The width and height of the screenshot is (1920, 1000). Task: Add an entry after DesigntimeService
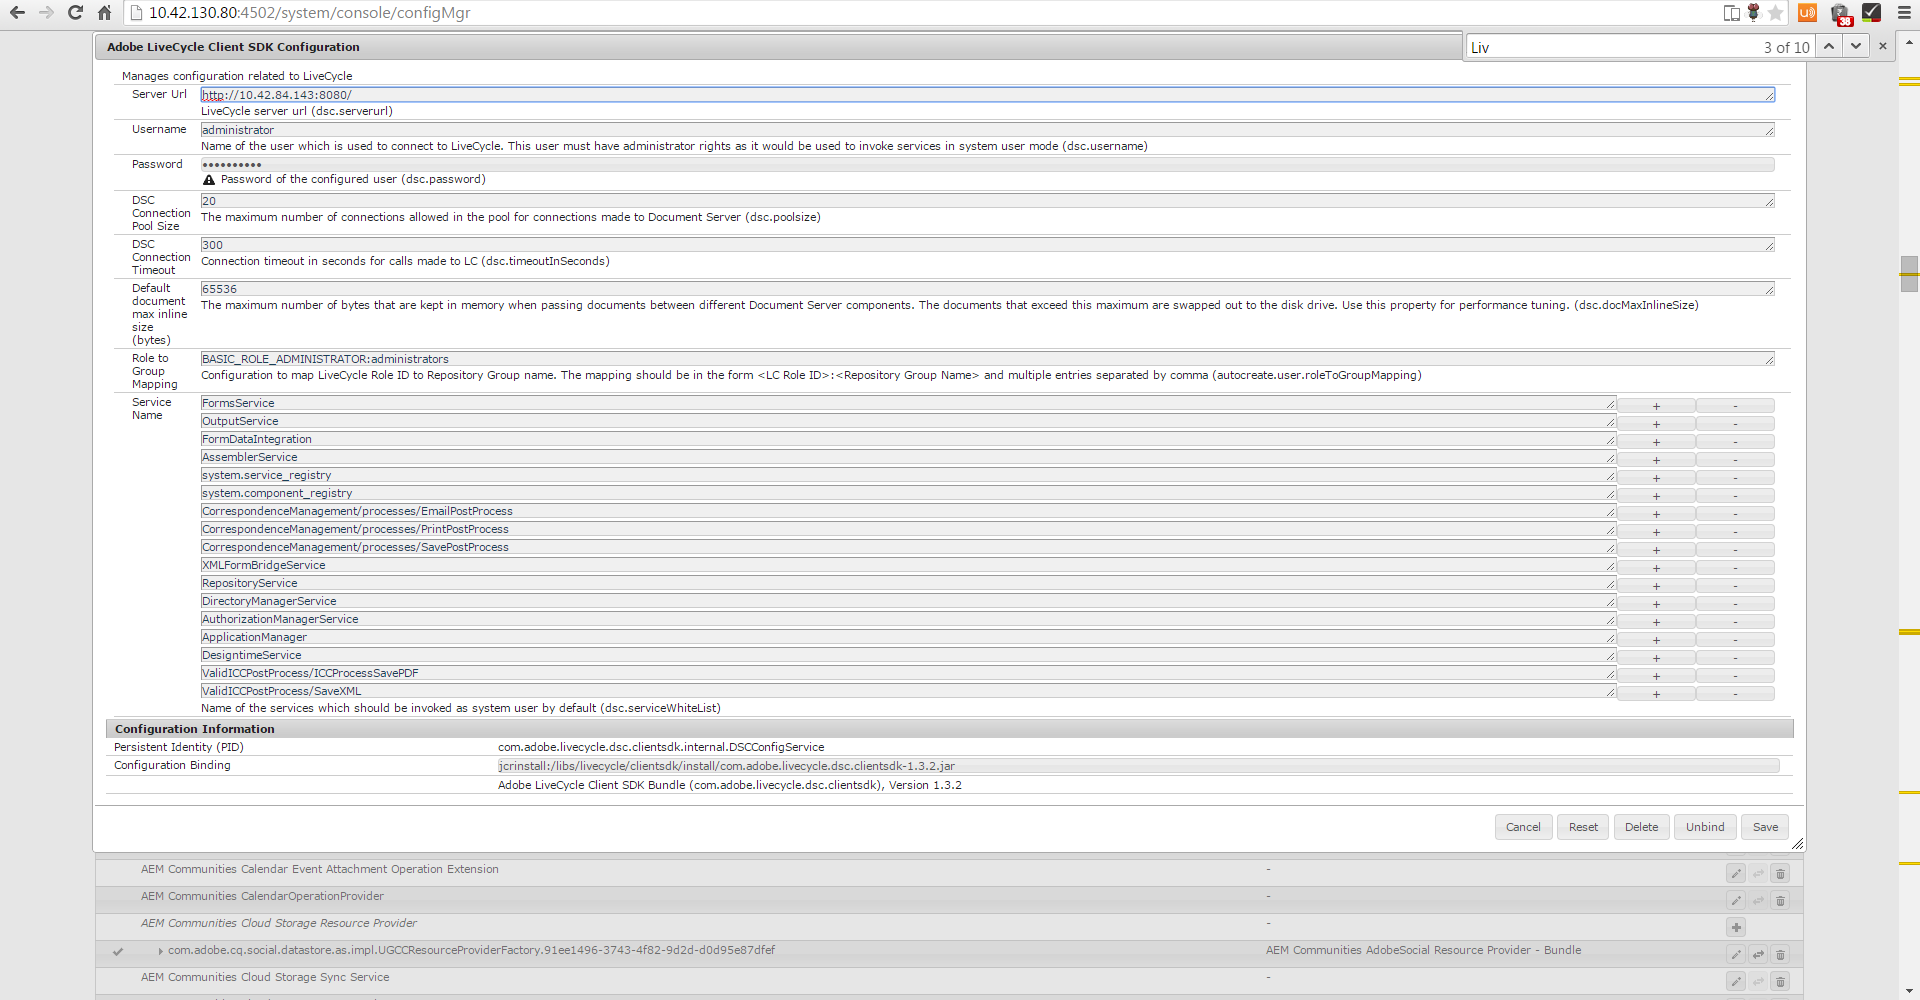tap(1656, 657)
